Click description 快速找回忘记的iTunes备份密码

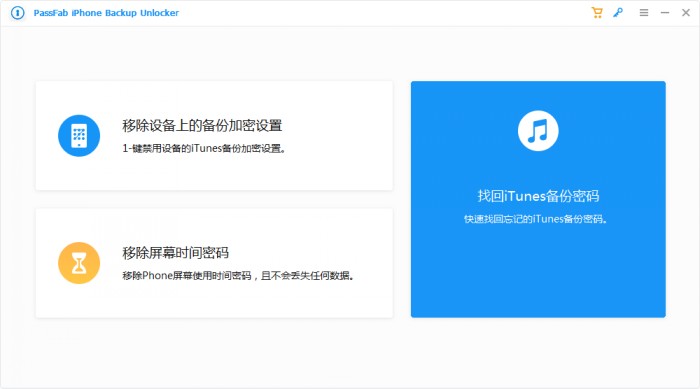[535, 219]
